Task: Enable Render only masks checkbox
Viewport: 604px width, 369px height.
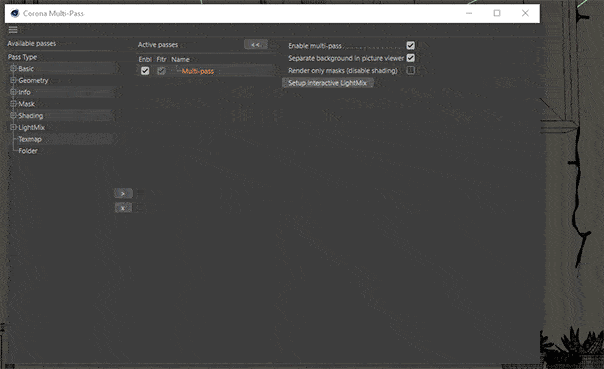Action: pos(411,70)
